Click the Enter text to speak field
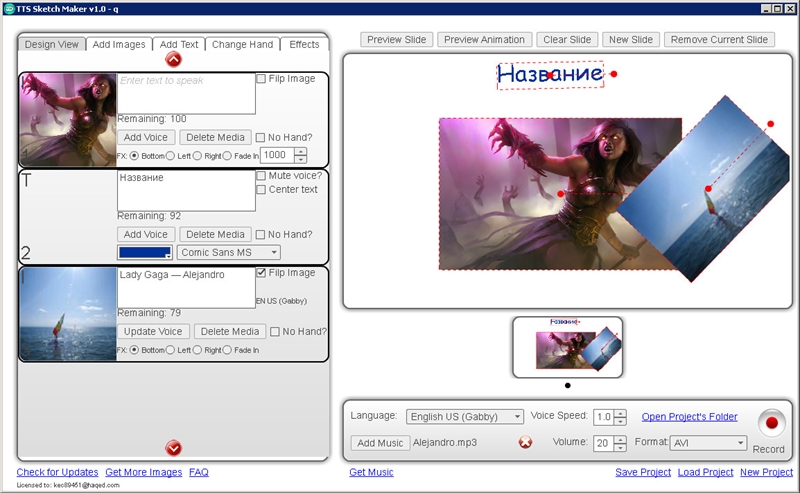 click(186, 93)
